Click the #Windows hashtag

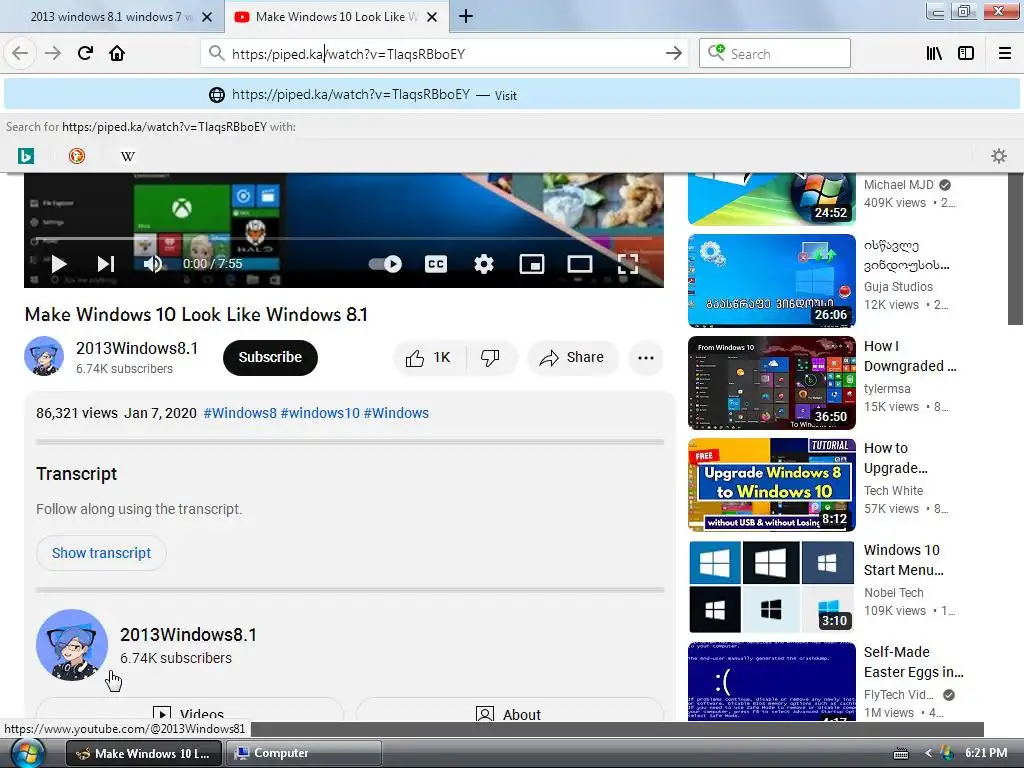[396, 413]
